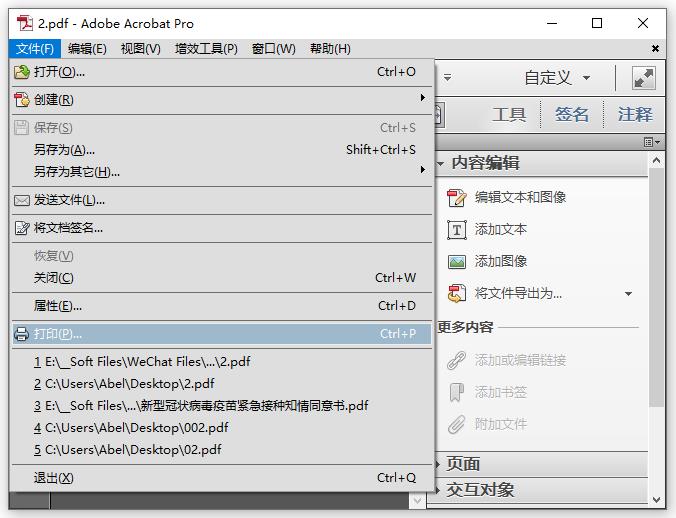This screenshot has width=676, height=518.
Task: Click the envelope icon beside Send File
Action: click(22, 200)
